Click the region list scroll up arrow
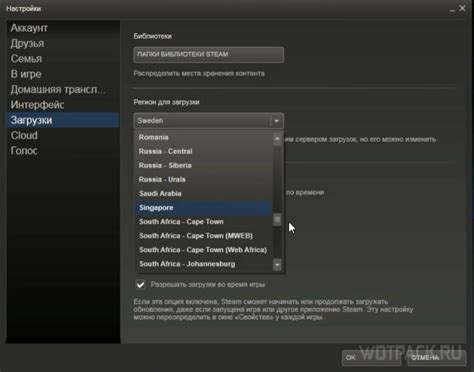Image resolution: width=474 pixels, height=372 pixels. tap(277, 138)
